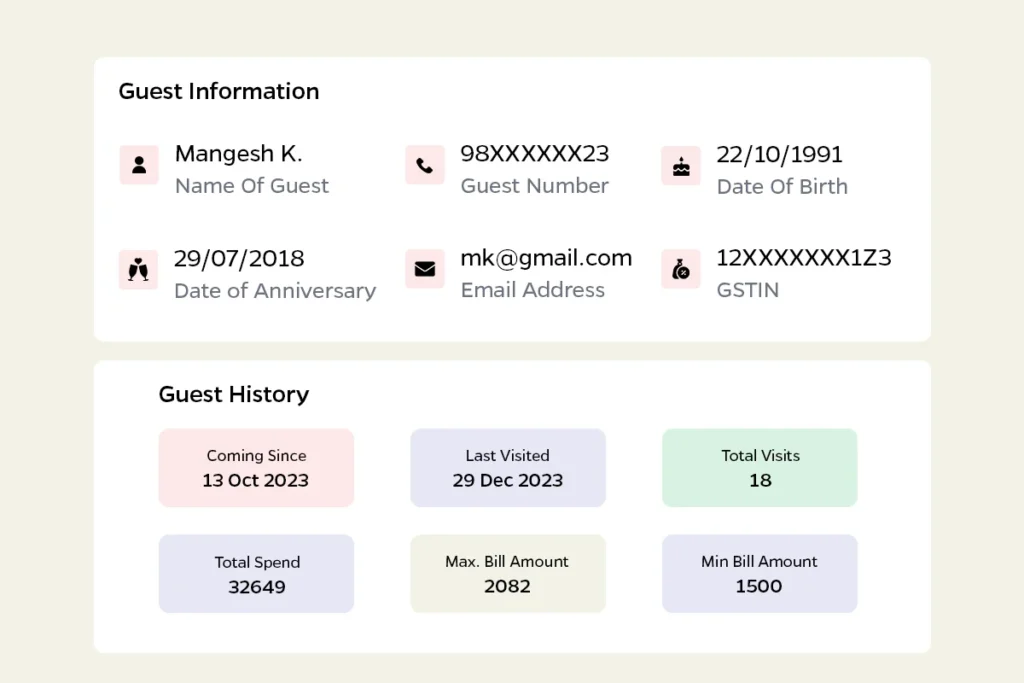Viewport: 1024px width, 683px height.
Task: Select the Total Visits card
Action: click(x=760, y=468)
